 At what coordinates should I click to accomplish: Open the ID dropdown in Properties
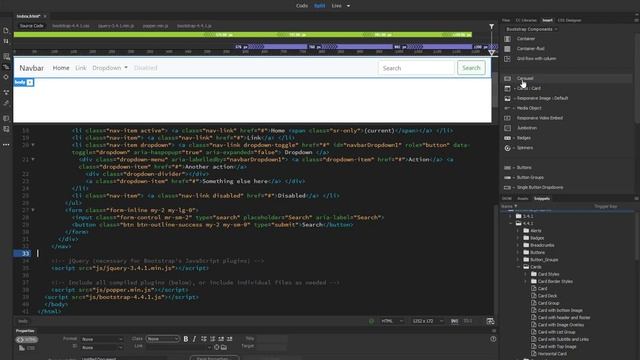click(x=102, y=348)
